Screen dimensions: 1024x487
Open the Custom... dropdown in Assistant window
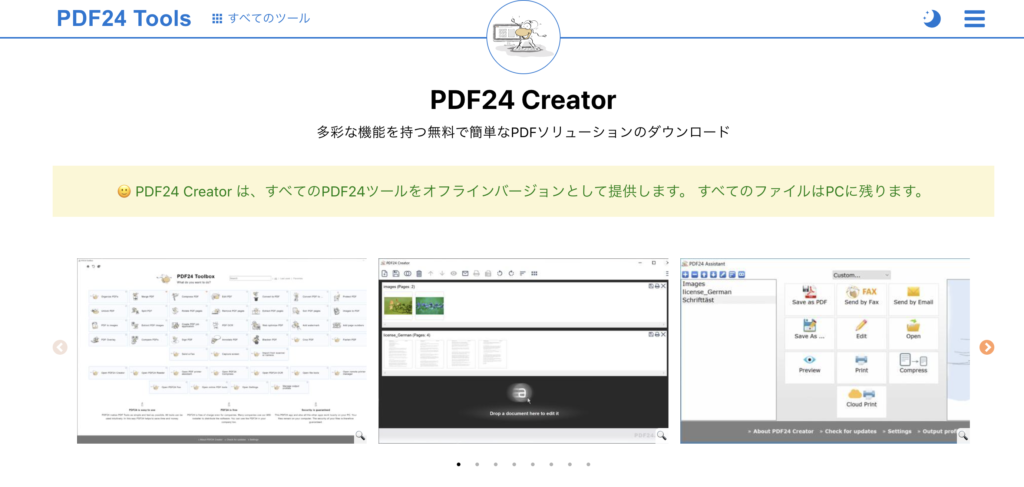coord(861,275)
